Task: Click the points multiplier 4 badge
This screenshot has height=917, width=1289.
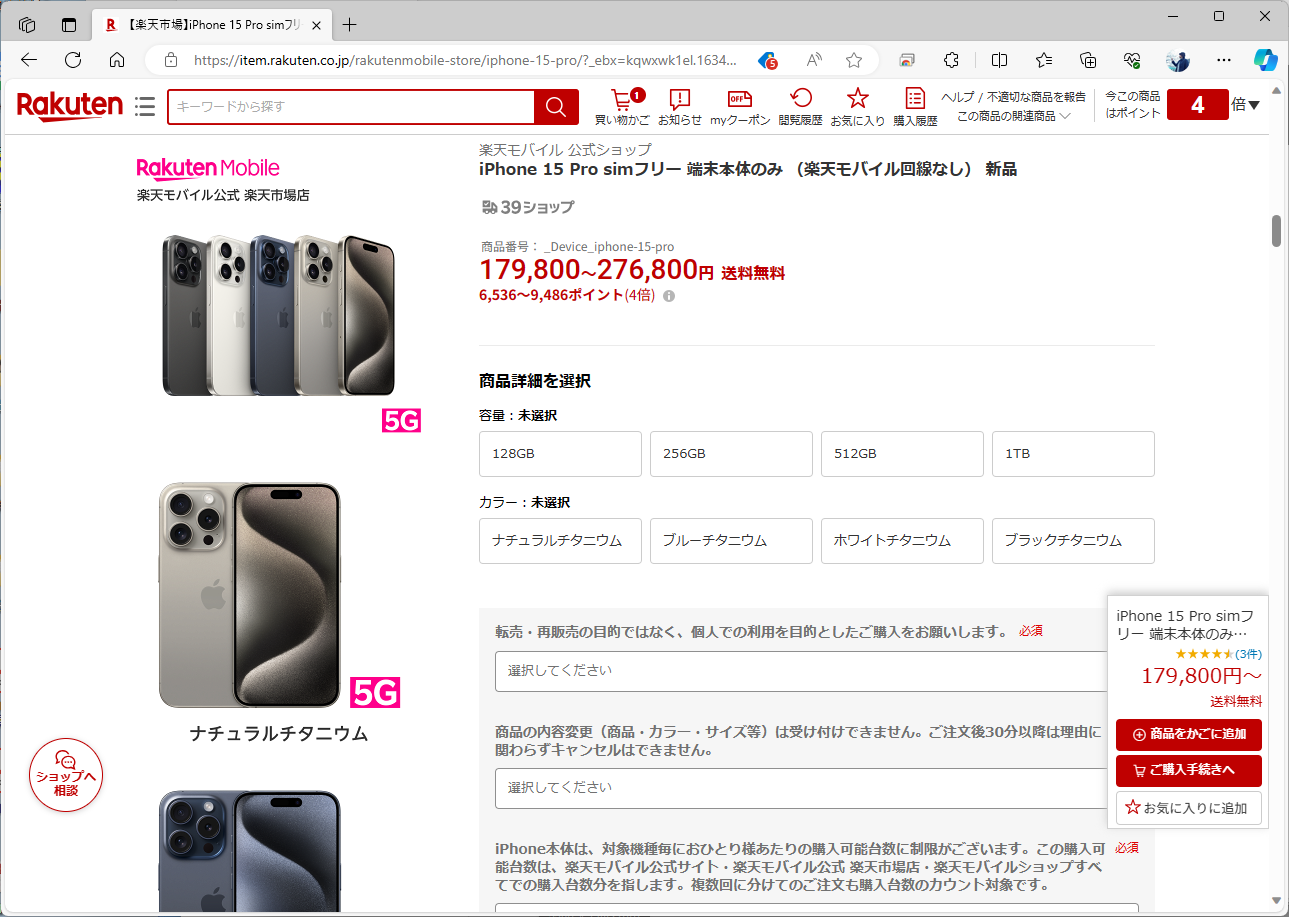Action: (x=1198, y=105)
